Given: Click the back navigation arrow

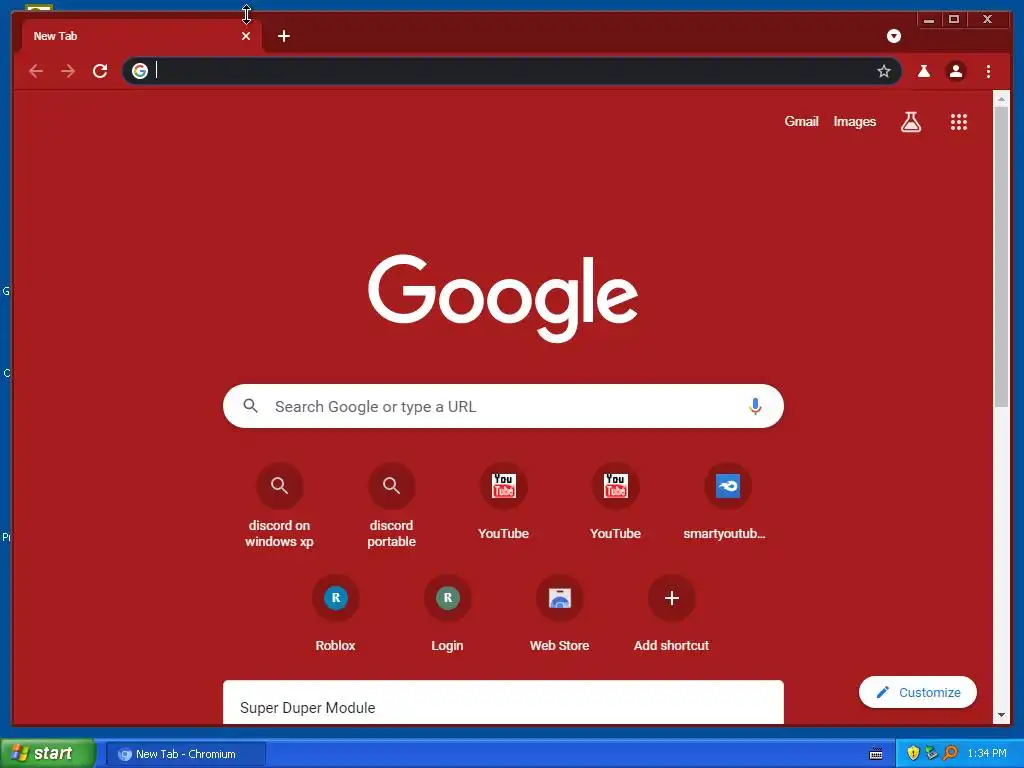Looking at the screenshot, I should pyautogui.click(x=36, y=71).
